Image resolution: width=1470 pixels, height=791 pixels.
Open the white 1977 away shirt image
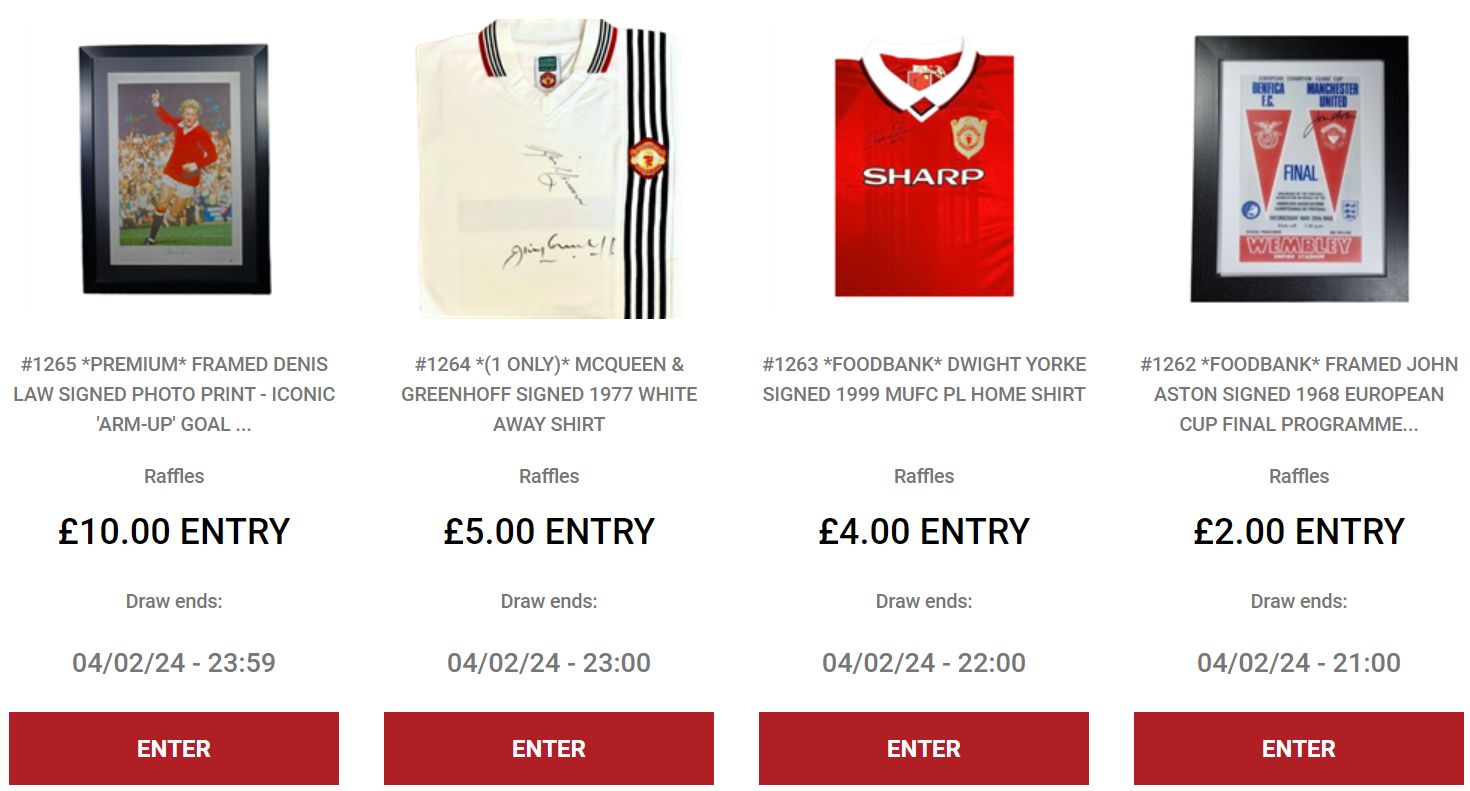pyautogui.click(x=549, y=168)
